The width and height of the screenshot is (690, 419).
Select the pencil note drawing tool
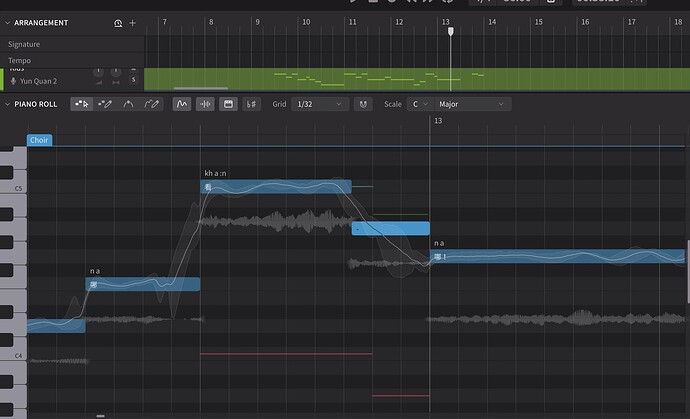105,104
